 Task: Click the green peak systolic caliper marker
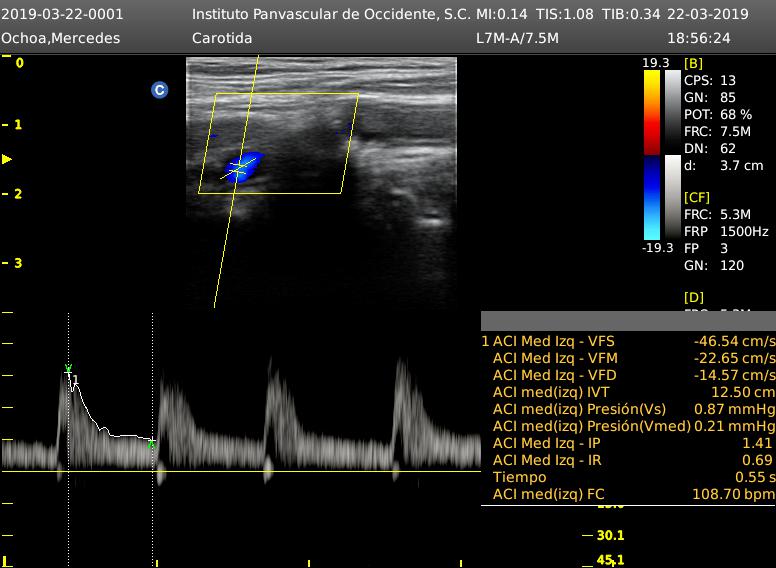click(68, 368)
